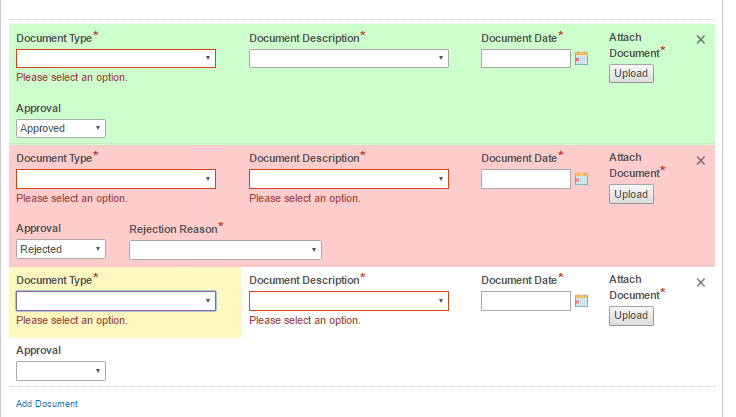Open calendar picker in bottom document row
The width and height of the screenshot is (736, 417).
581,301
